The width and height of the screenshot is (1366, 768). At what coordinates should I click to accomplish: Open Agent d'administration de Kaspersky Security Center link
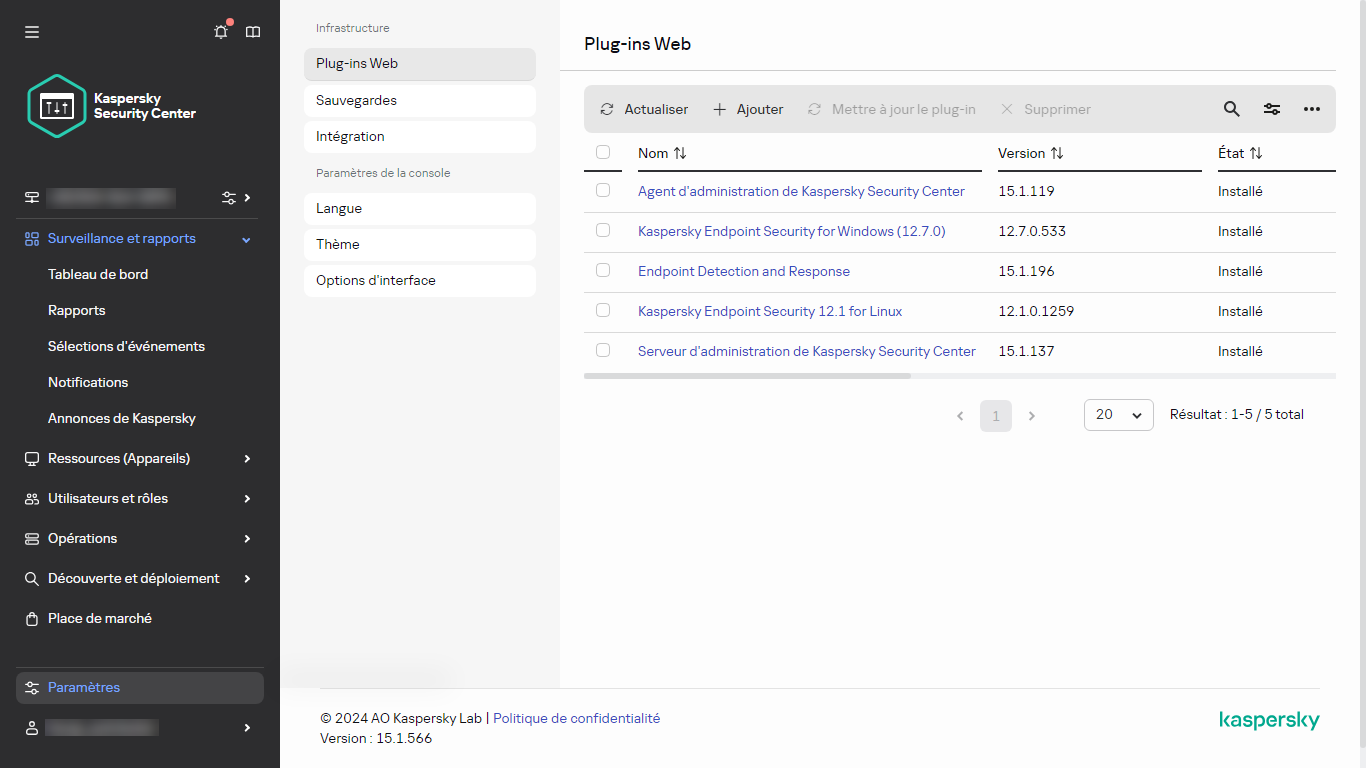click(801, 191)
